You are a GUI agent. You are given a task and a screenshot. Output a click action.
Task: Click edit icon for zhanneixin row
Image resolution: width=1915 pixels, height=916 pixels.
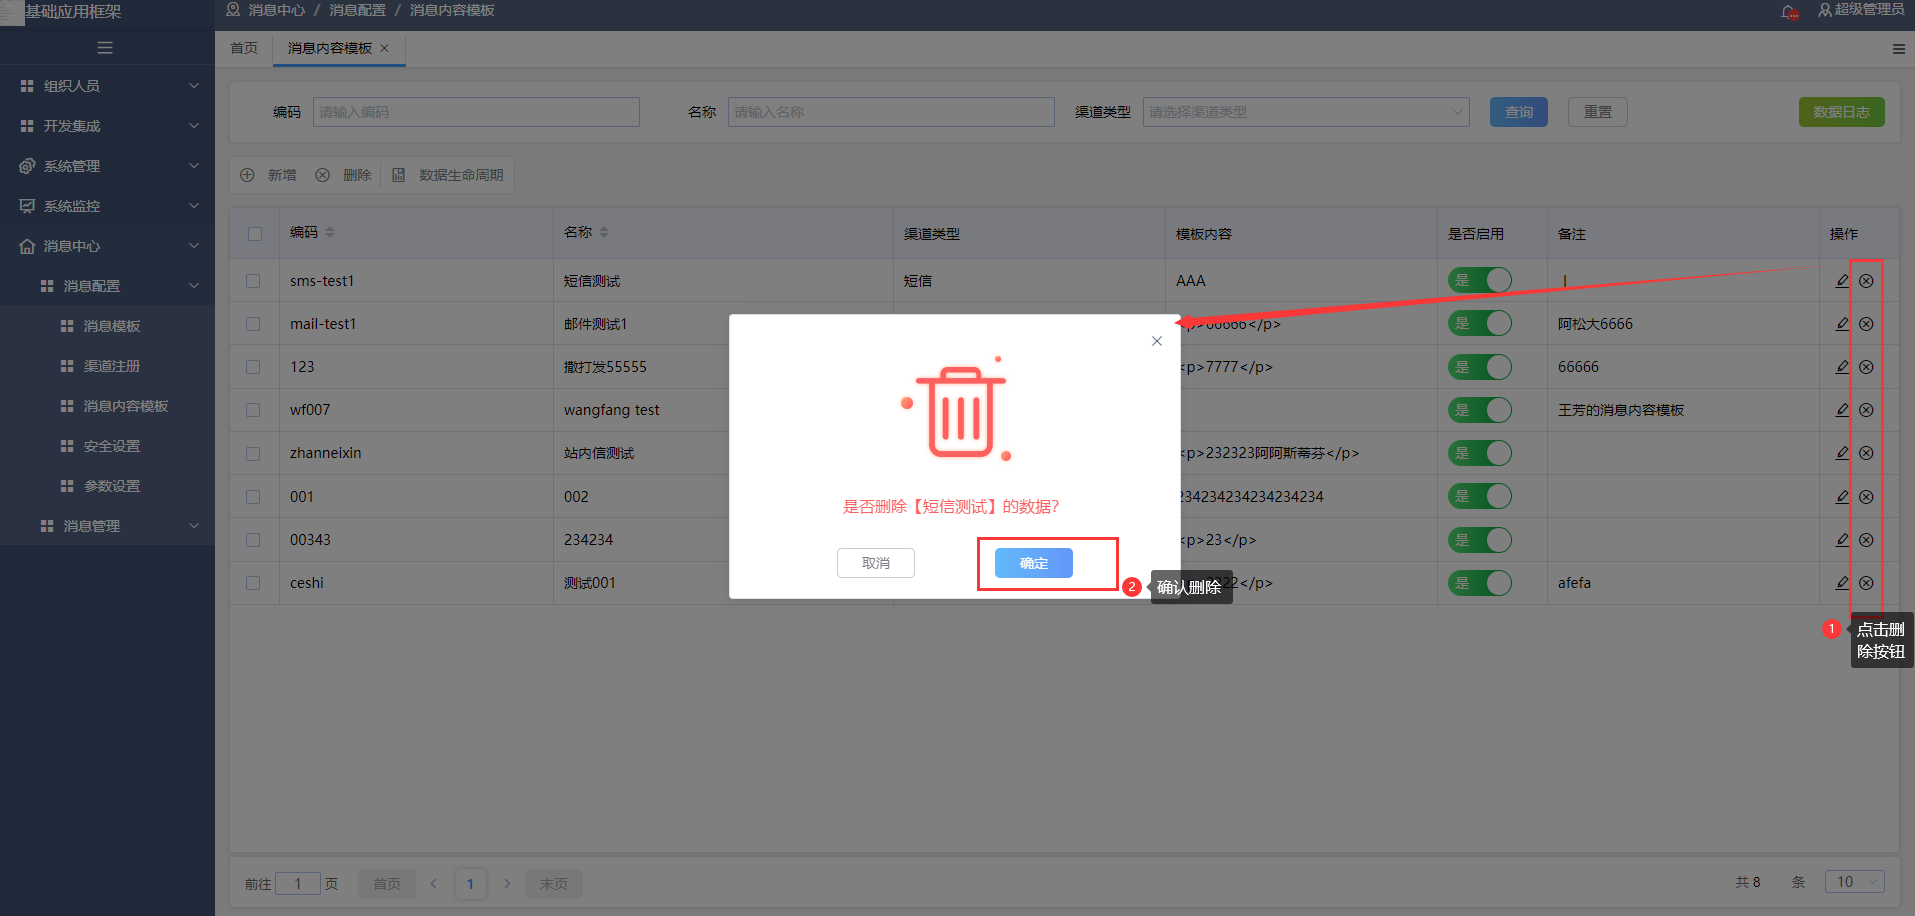point(1842,453)
